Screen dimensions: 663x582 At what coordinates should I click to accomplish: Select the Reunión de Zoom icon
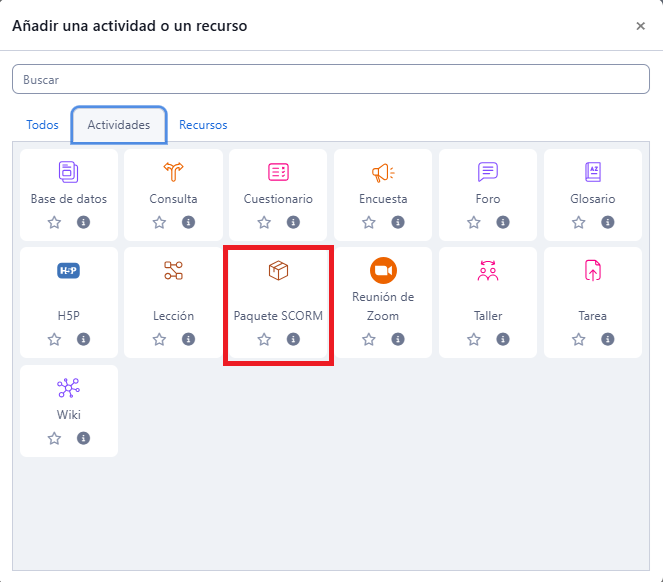point(383,270)
